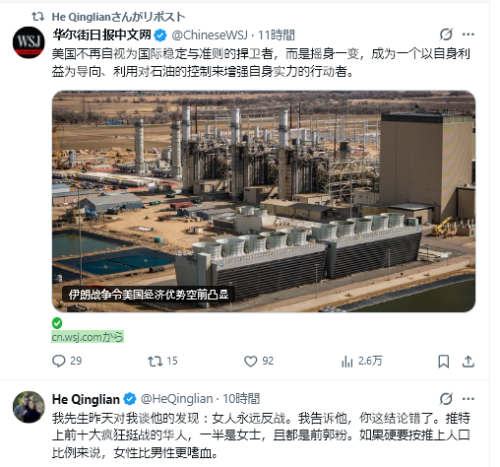The height and width of the screenshot is (467, 500).
Task: Bookmark the ChineseWSJ post
Action: click(x=443, y=361)
